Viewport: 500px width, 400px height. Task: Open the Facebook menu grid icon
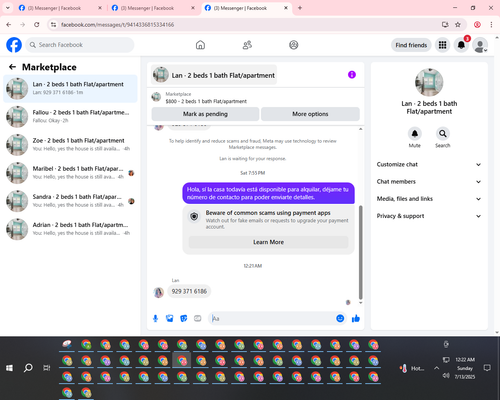pos(442,45)
